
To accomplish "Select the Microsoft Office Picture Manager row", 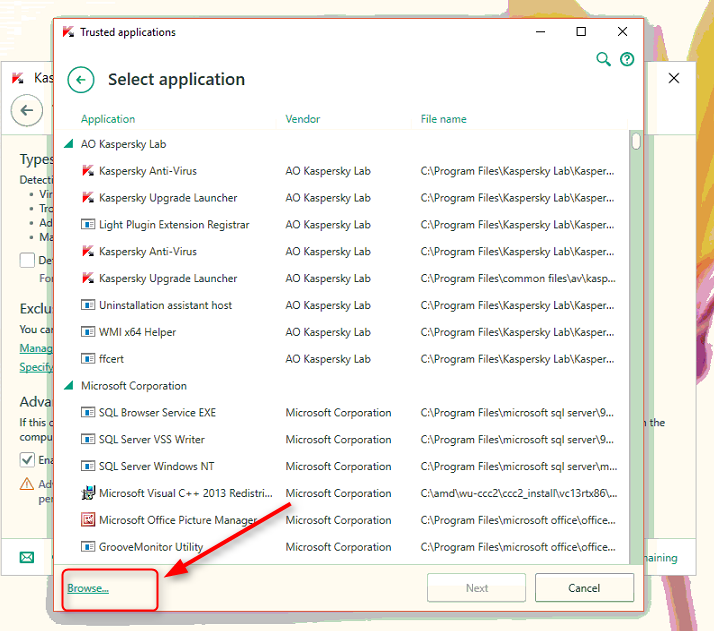I will pyautogui.click(x=342, y=520).
